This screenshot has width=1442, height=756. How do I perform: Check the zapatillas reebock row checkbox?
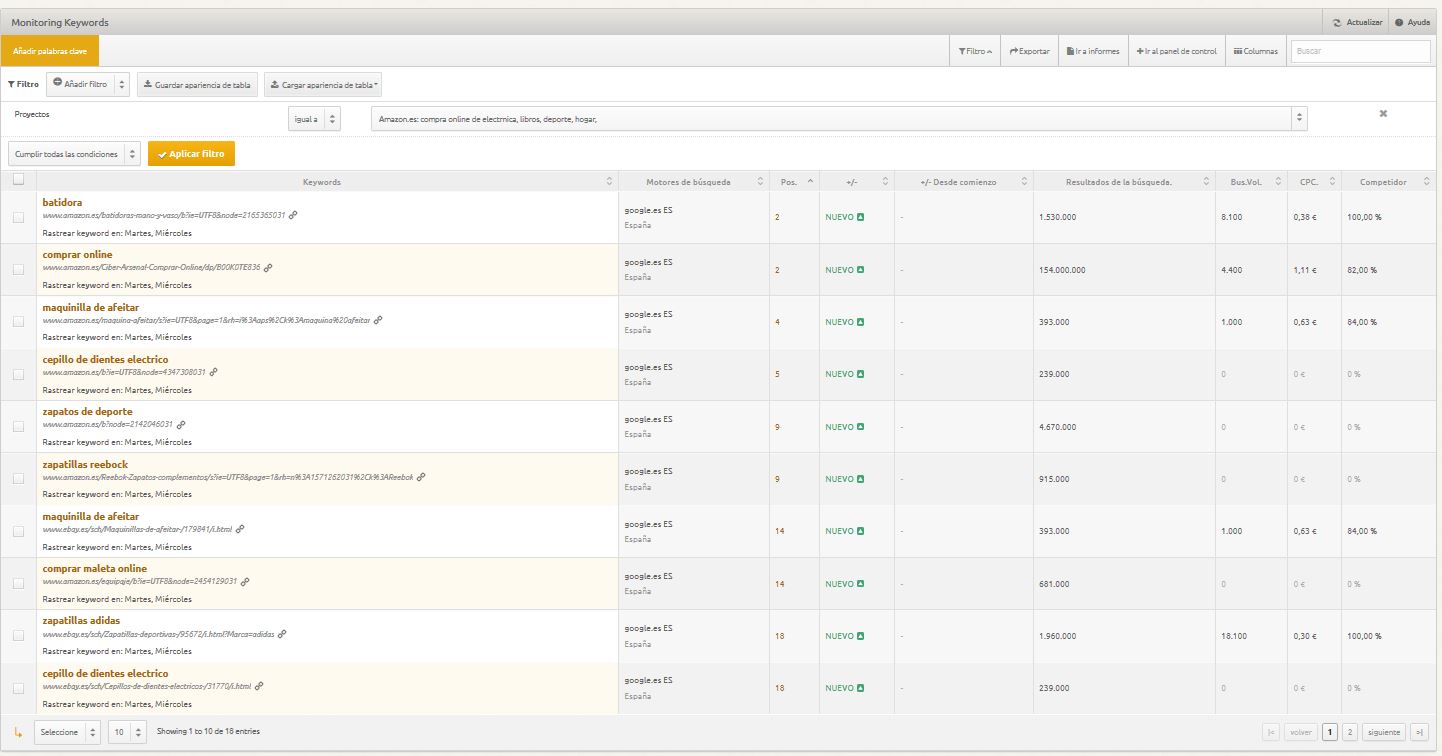(18, 479)
